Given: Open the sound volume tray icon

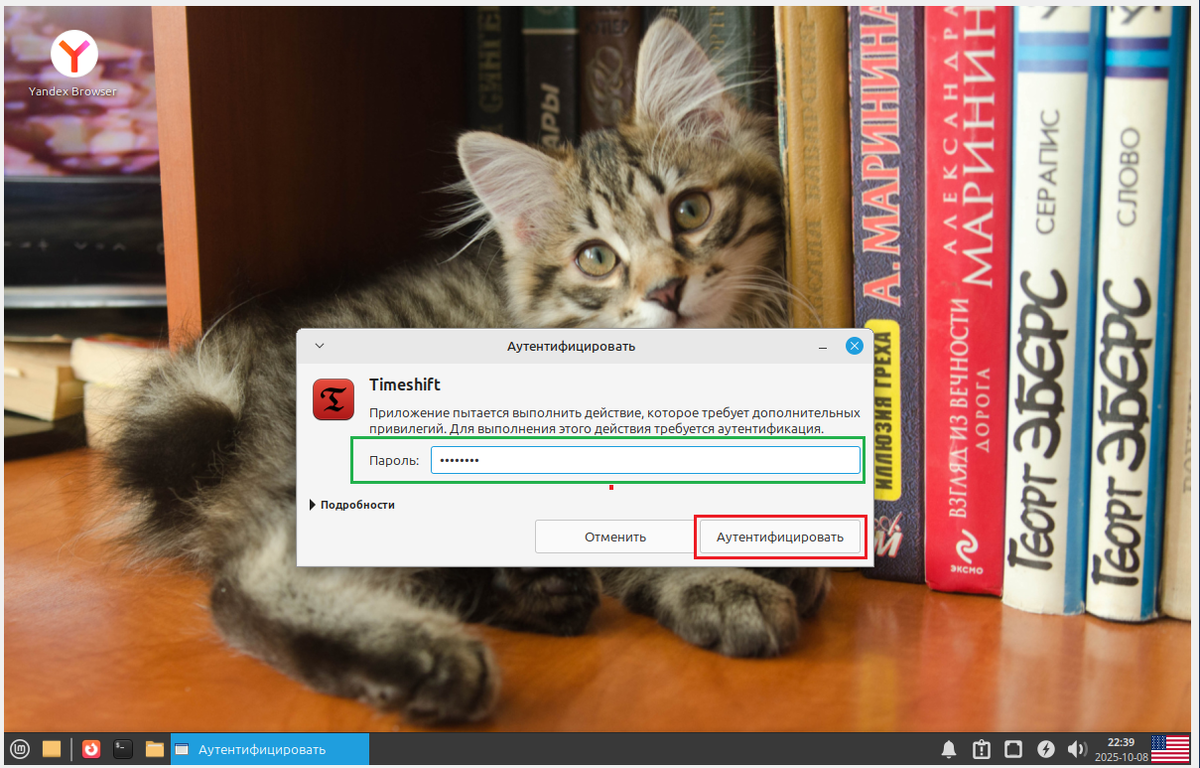Looking at the screenshot, I should (1077, 749).
